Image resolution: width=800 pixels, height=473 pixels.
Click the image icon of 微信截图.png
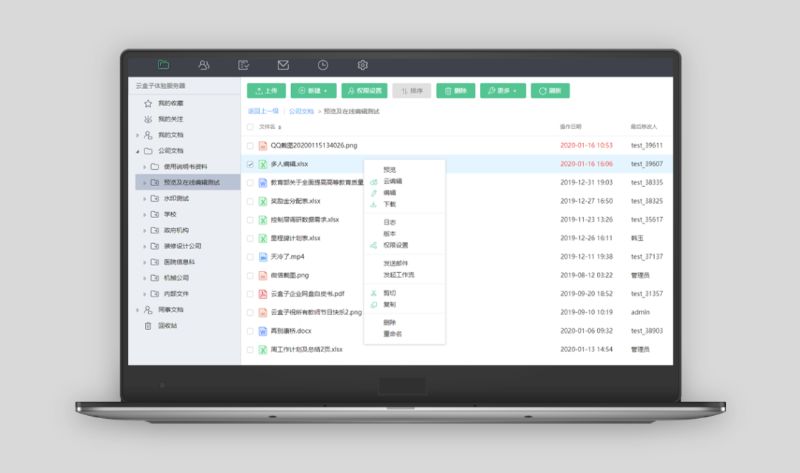pyautogui.click(x=263, y=276)
